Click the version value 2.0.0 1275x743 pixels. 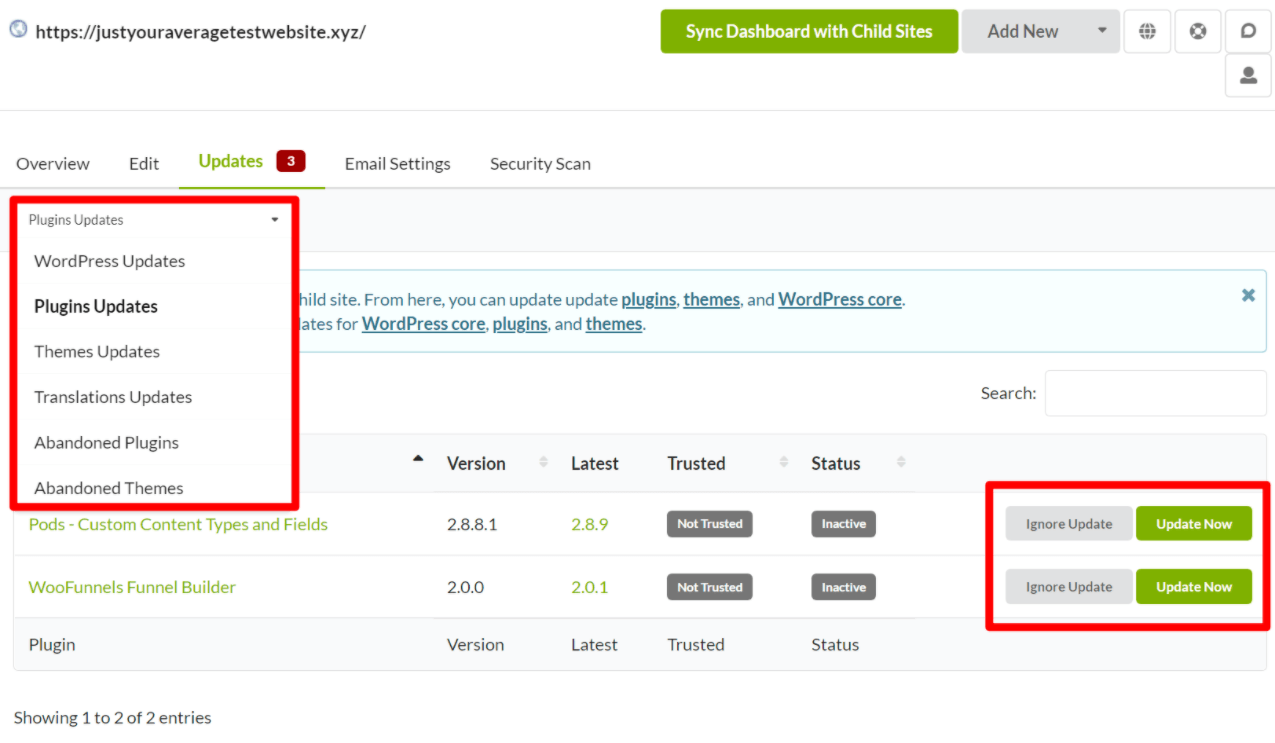coord(465,587)
